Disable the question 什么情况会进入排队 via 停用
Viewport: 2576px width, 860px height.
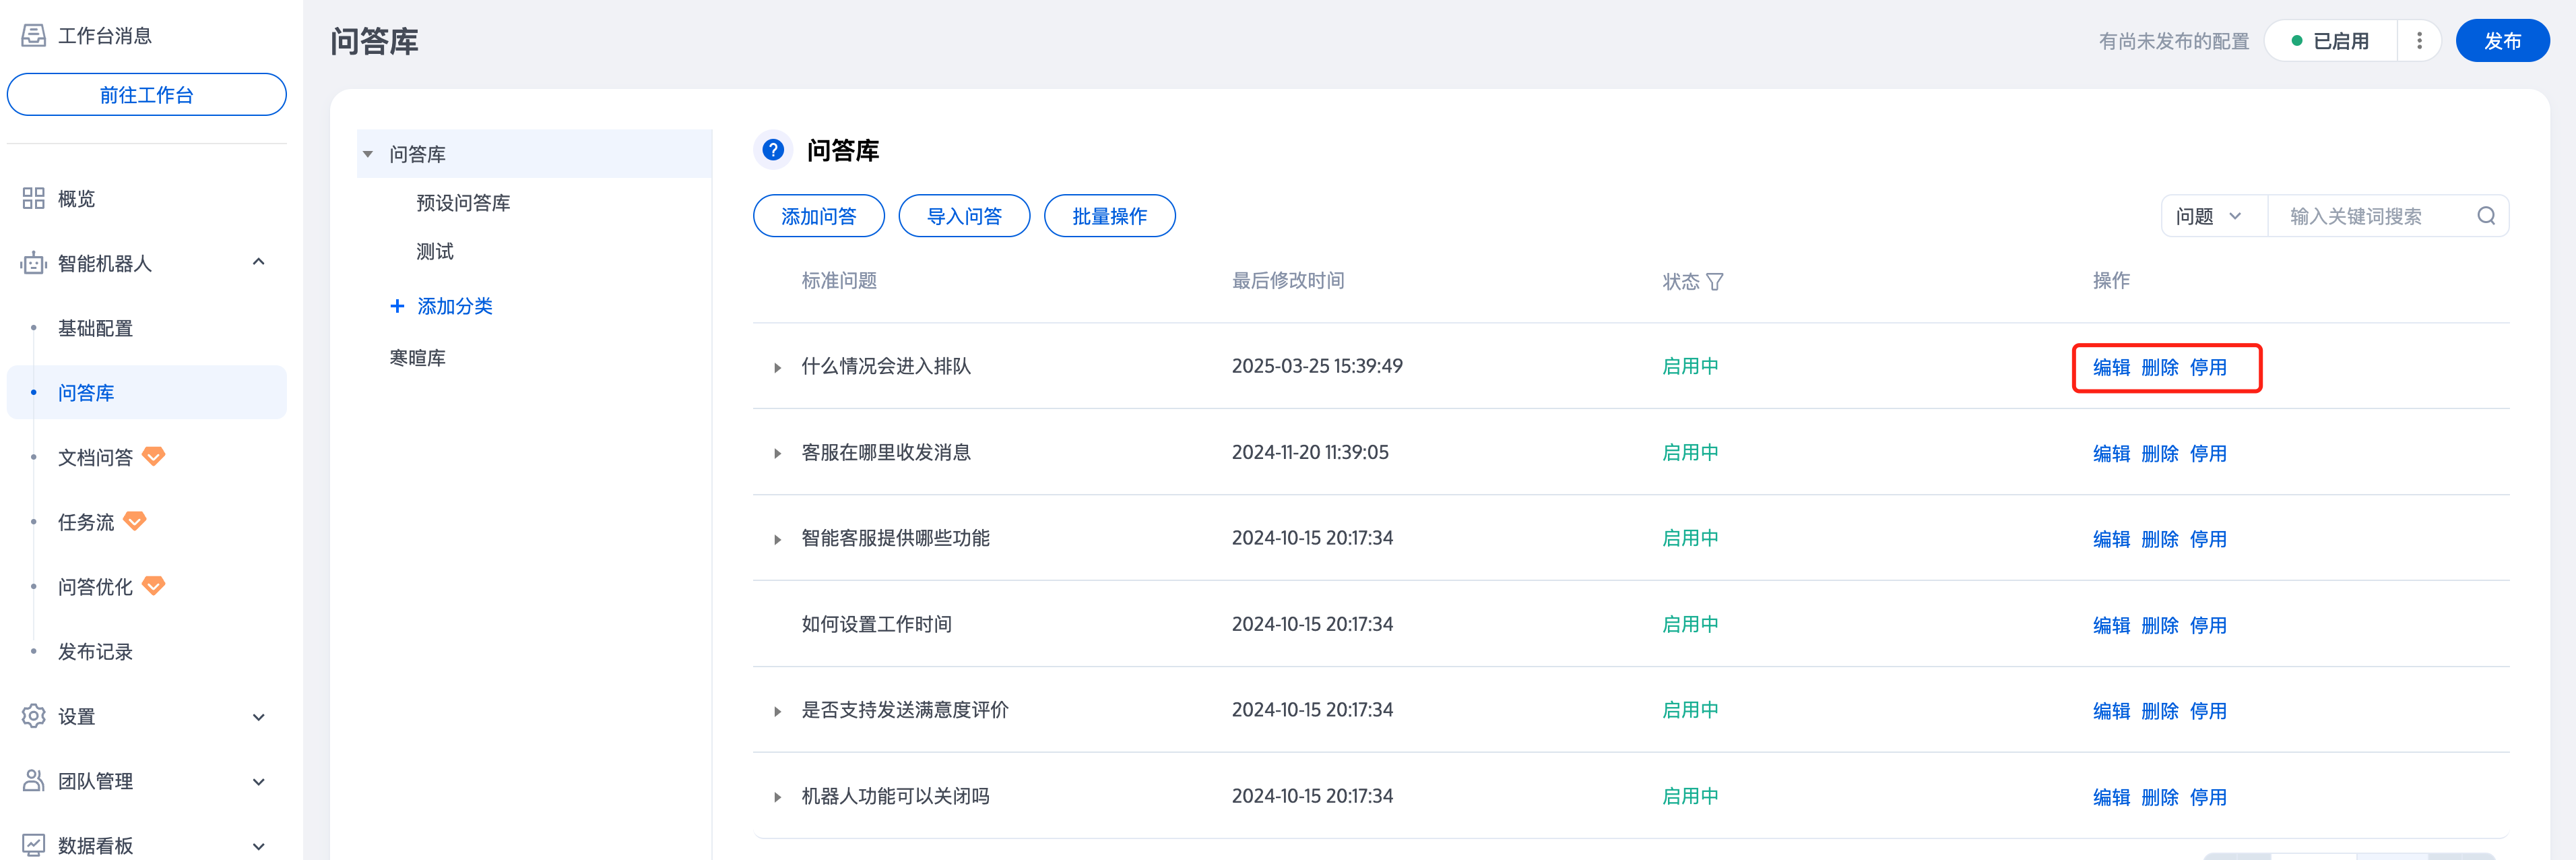pos(2207,368)
